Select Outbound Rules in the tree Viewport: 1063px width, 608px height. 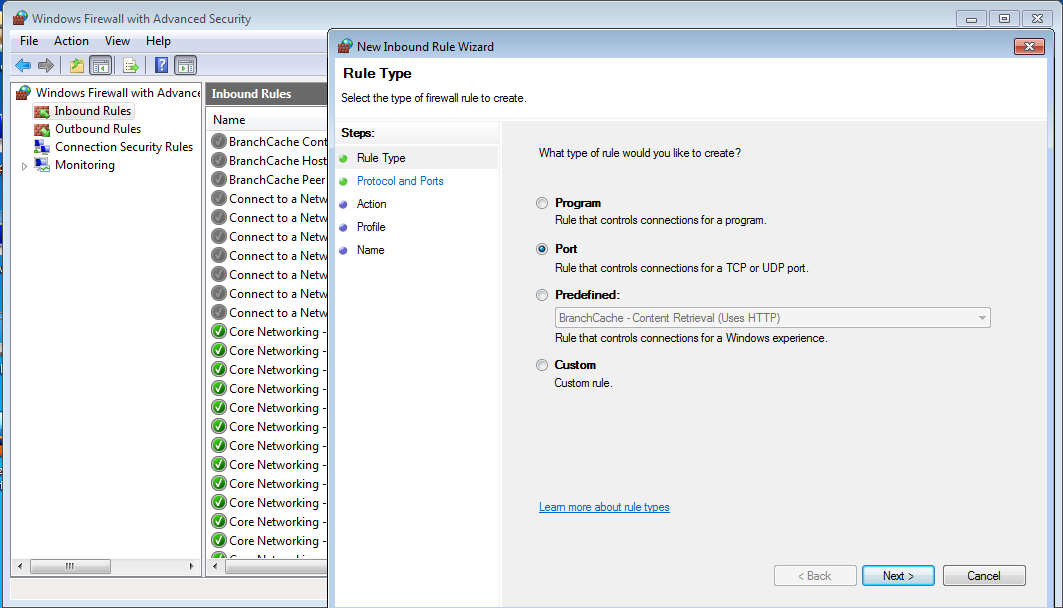click(97, 129)
